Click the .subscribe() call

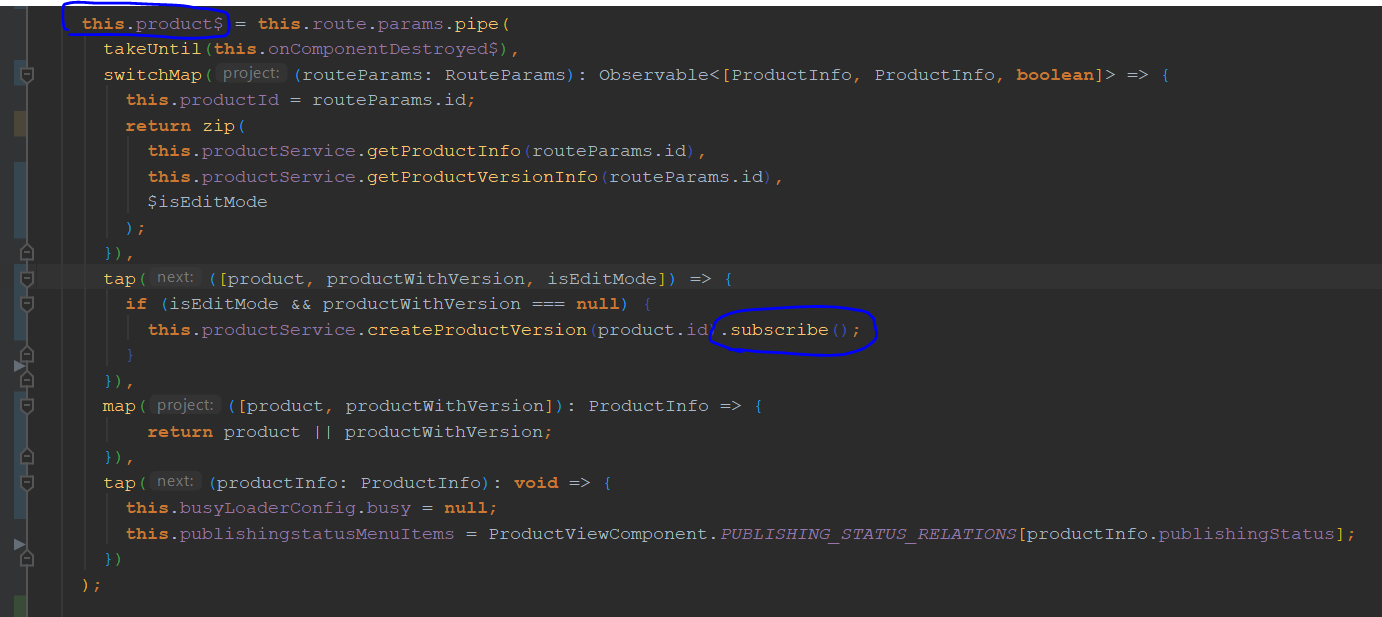[790, 330]
